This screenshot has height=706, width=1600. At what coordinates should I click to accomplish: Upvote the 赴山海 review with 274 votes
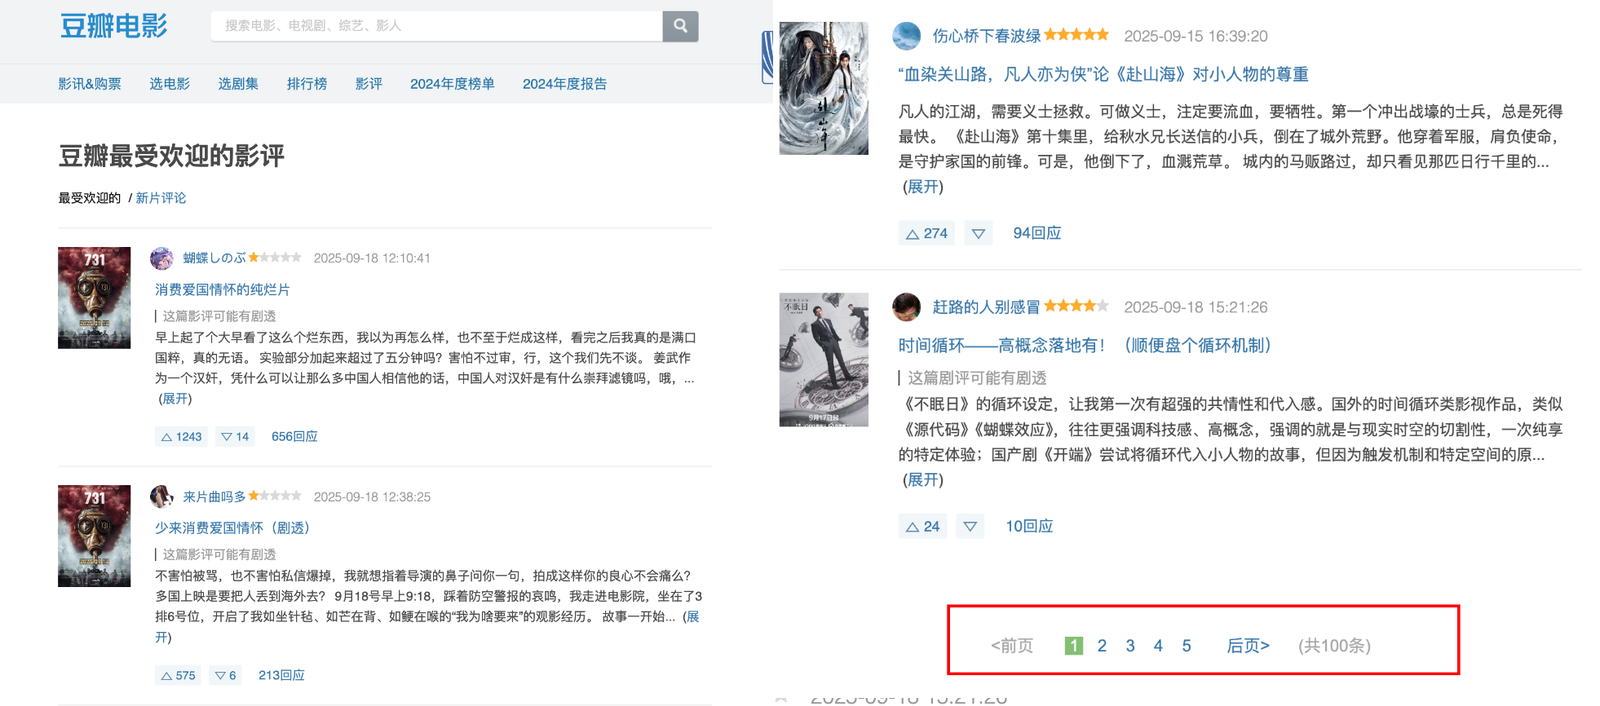925,233
